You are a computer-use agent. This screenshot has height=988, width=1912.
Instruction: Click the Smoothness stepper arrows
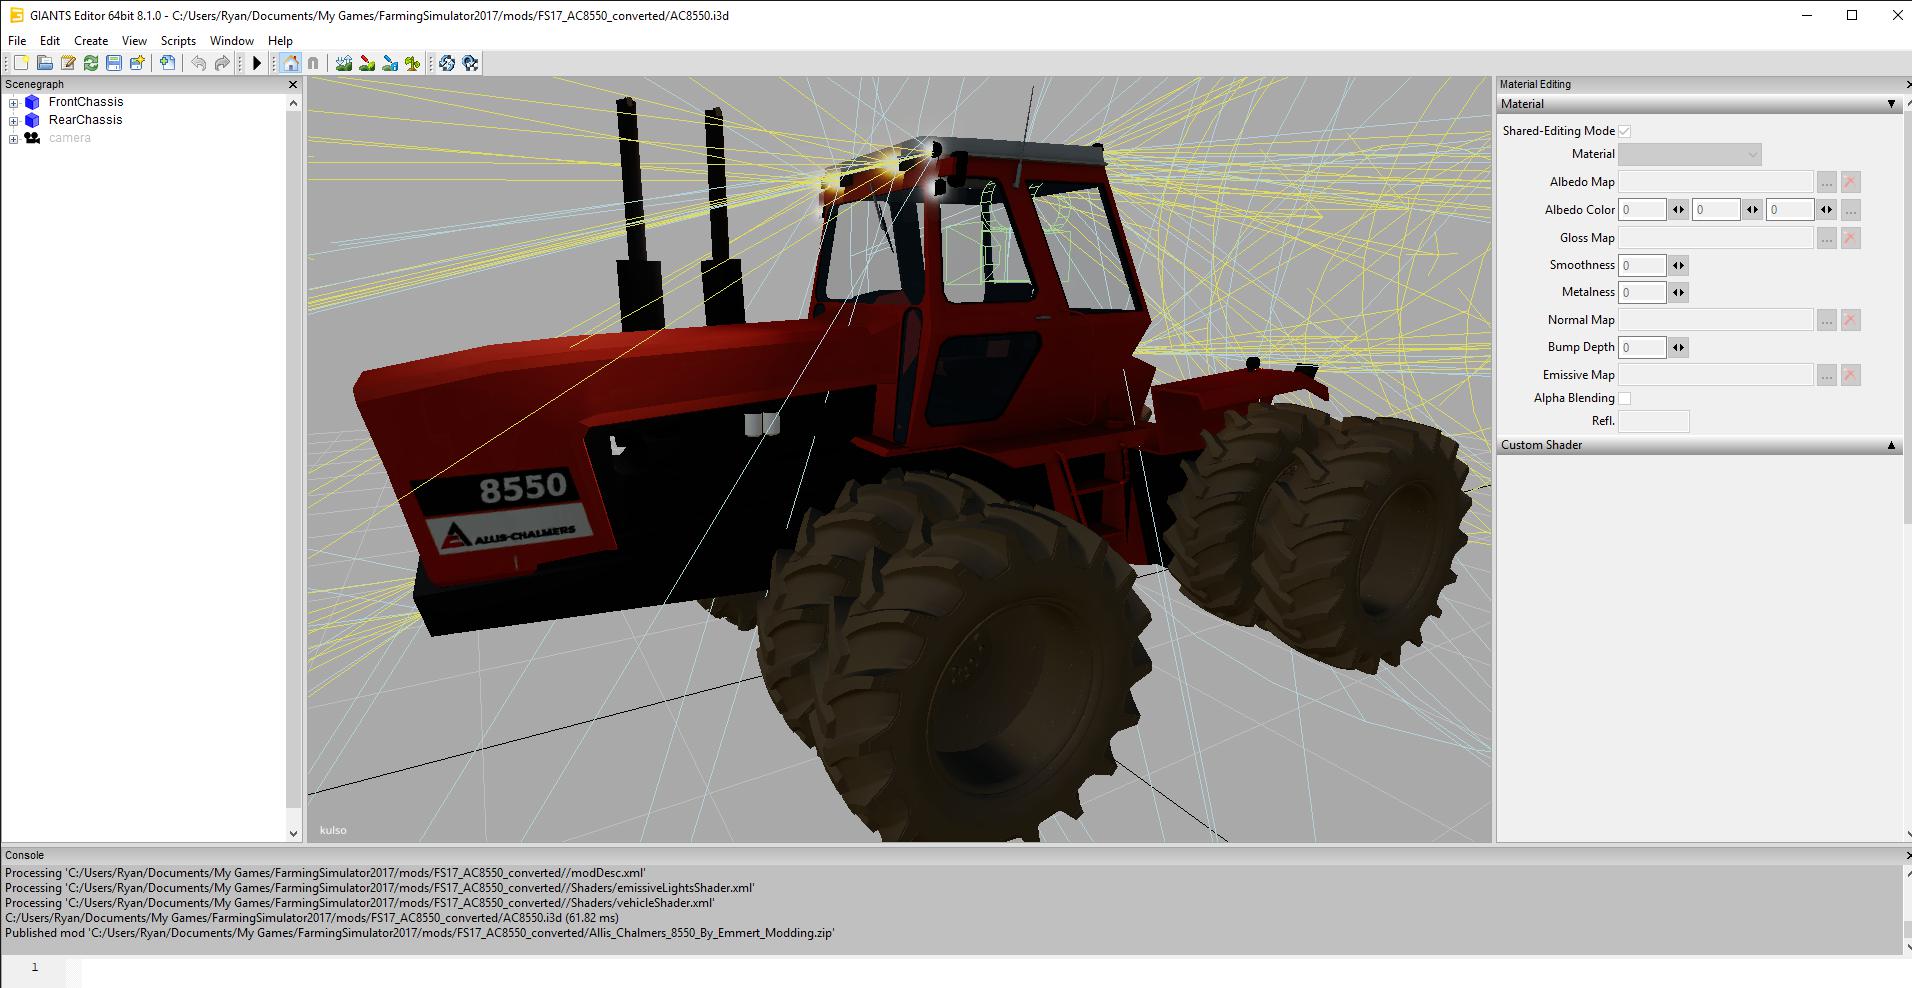1678,265
